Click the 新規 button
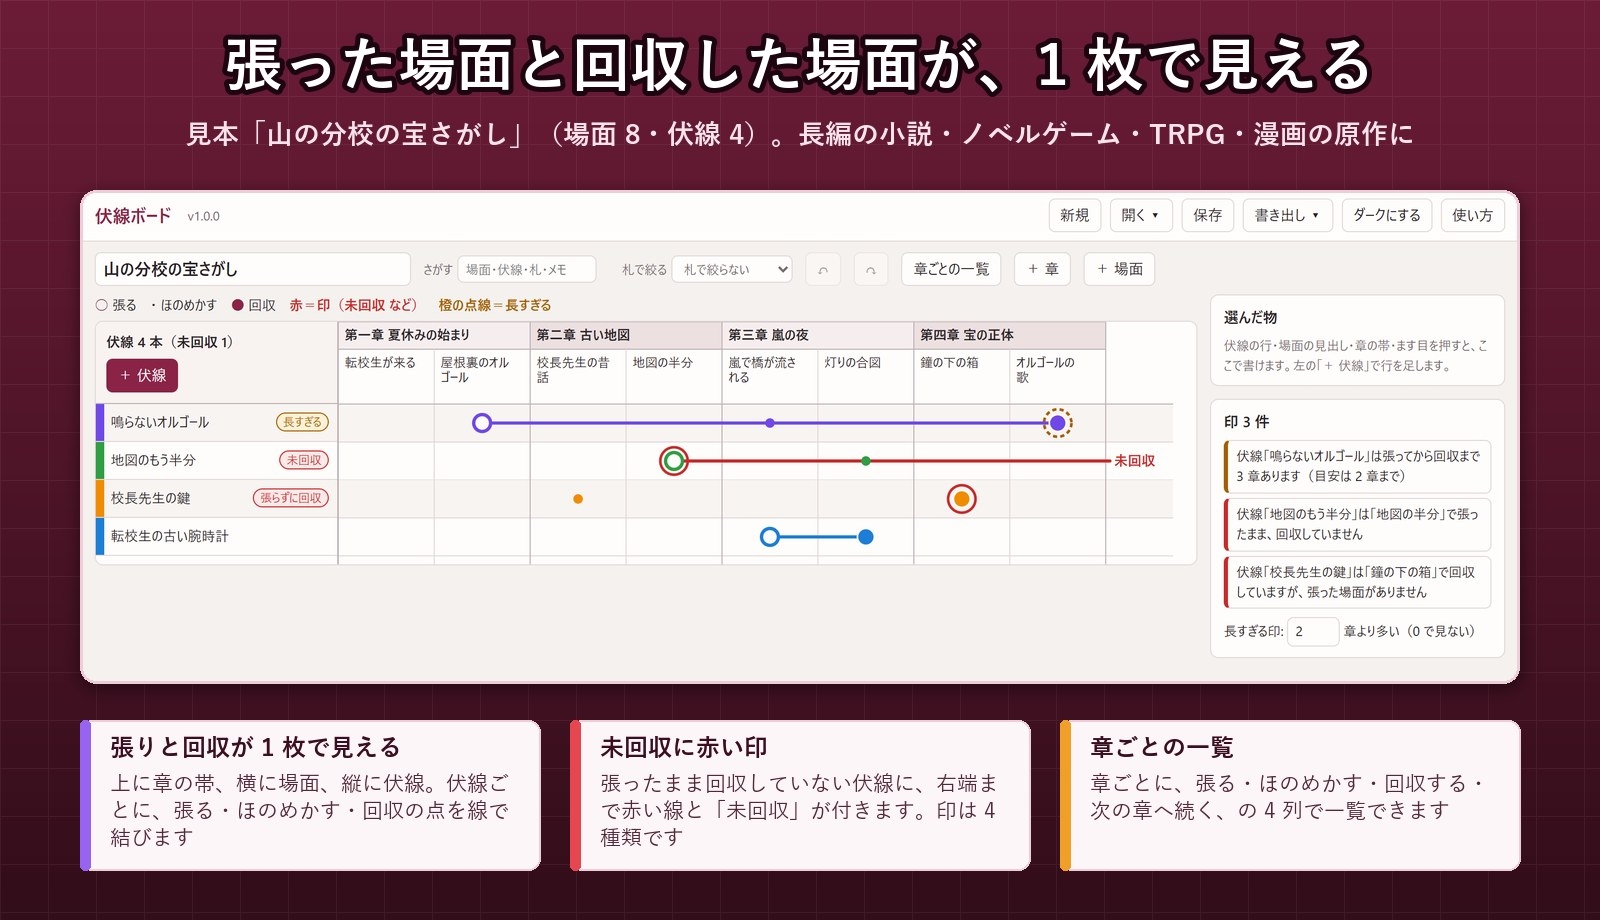The height and width of the screenshot is (920, 1600). click(x=1075, y=215)
